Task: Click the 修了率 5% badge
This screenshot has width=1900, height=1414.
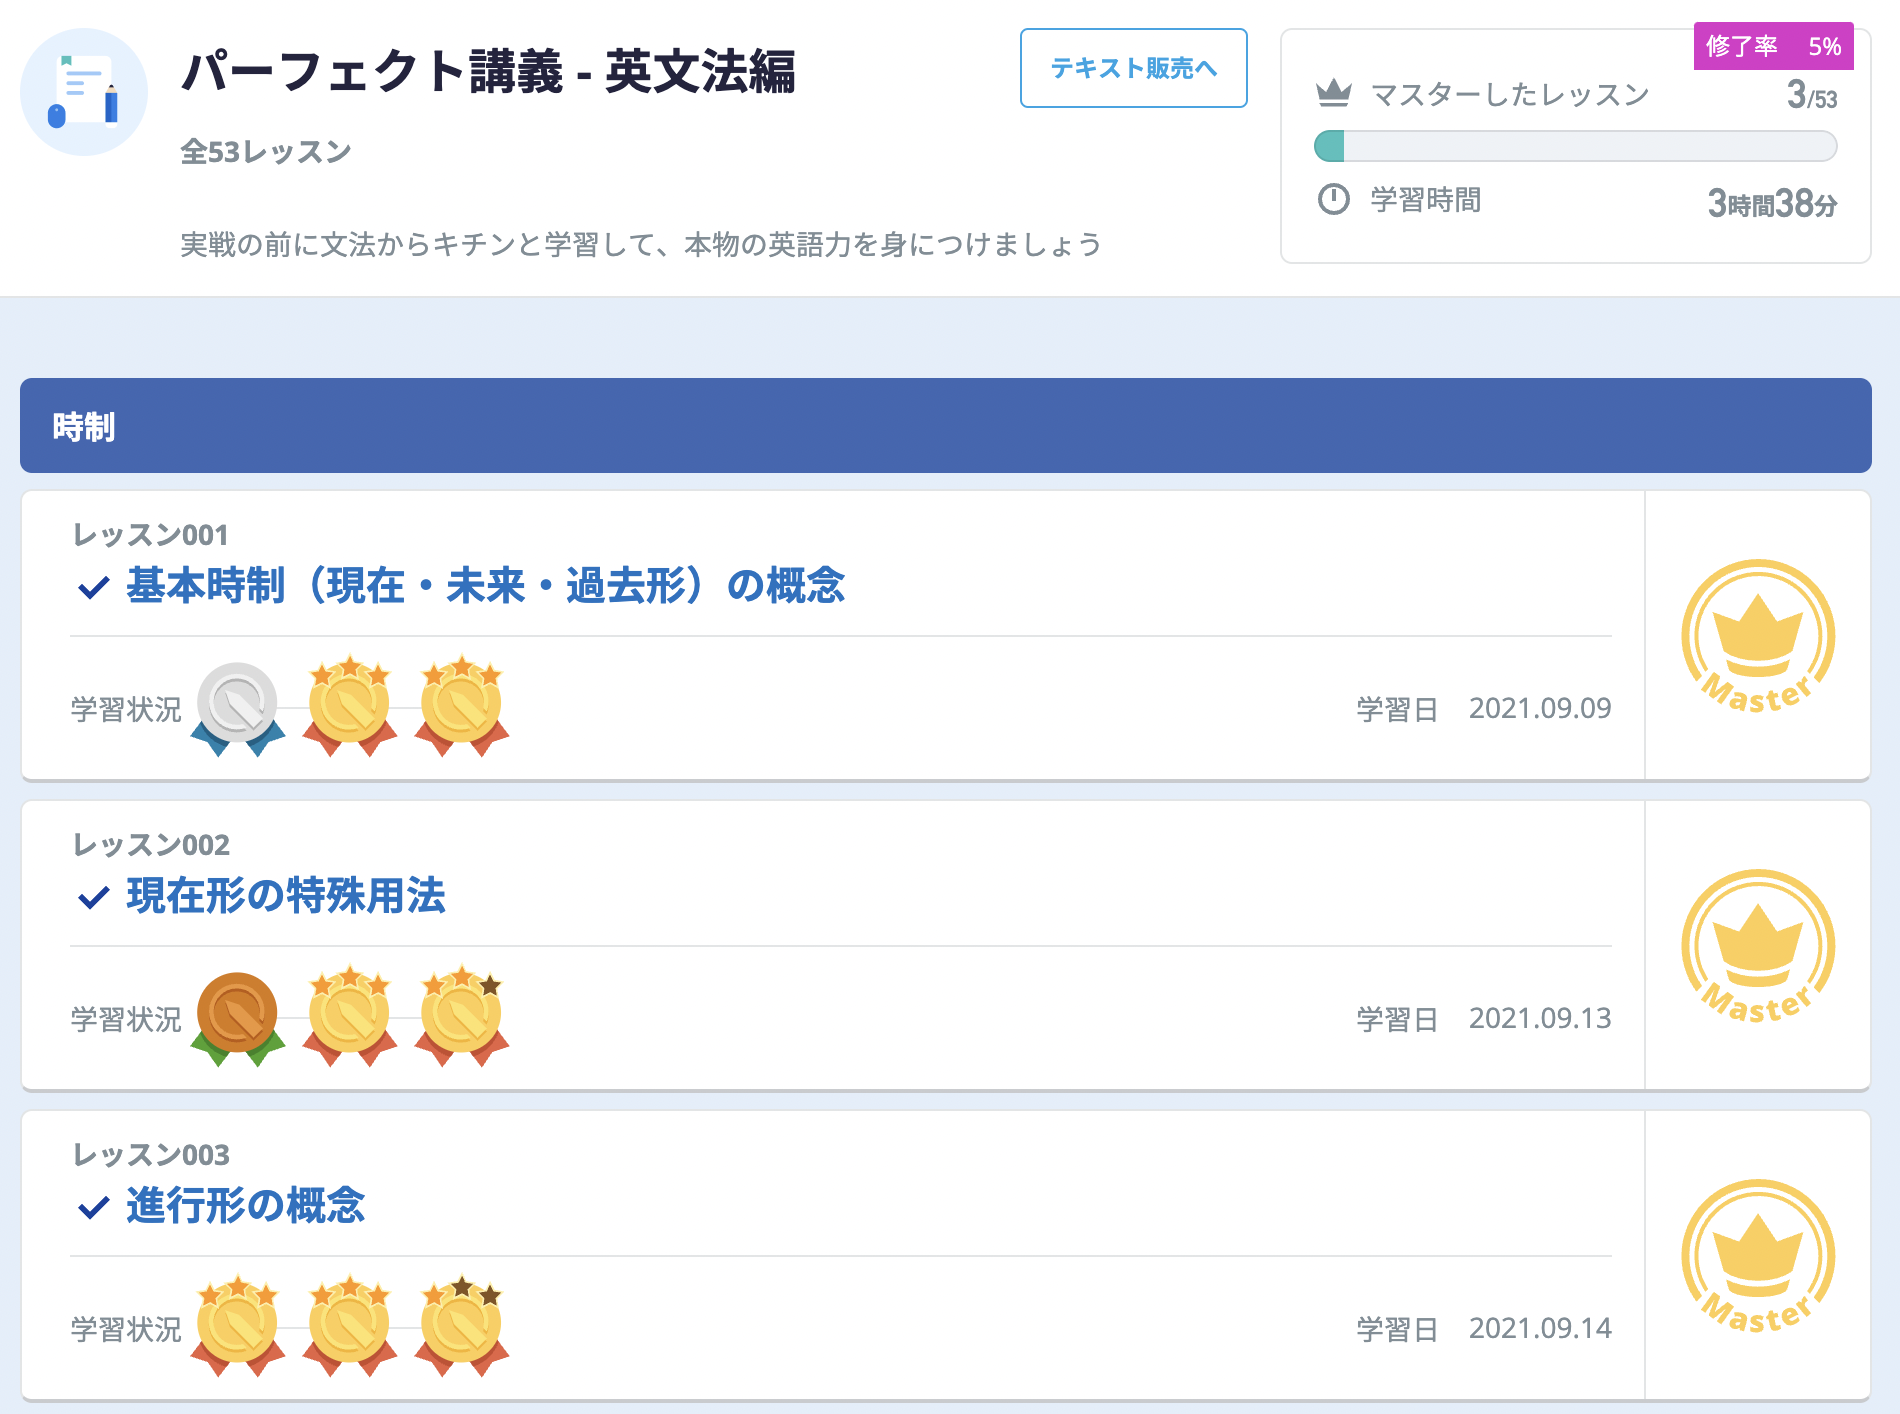Action: pyautogui.click(x=1773, y=46)
